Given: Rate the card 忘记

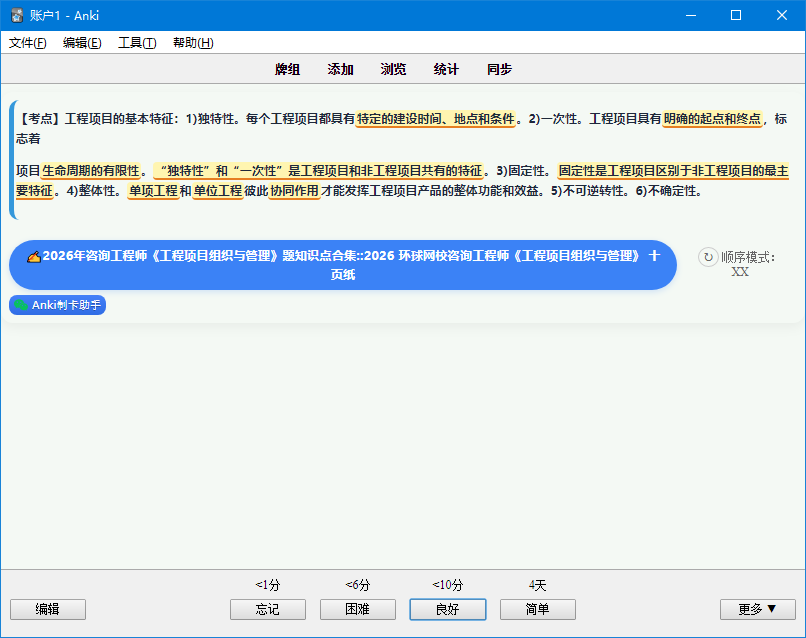Looking at the screenshot, I should (x=268, y=609).
